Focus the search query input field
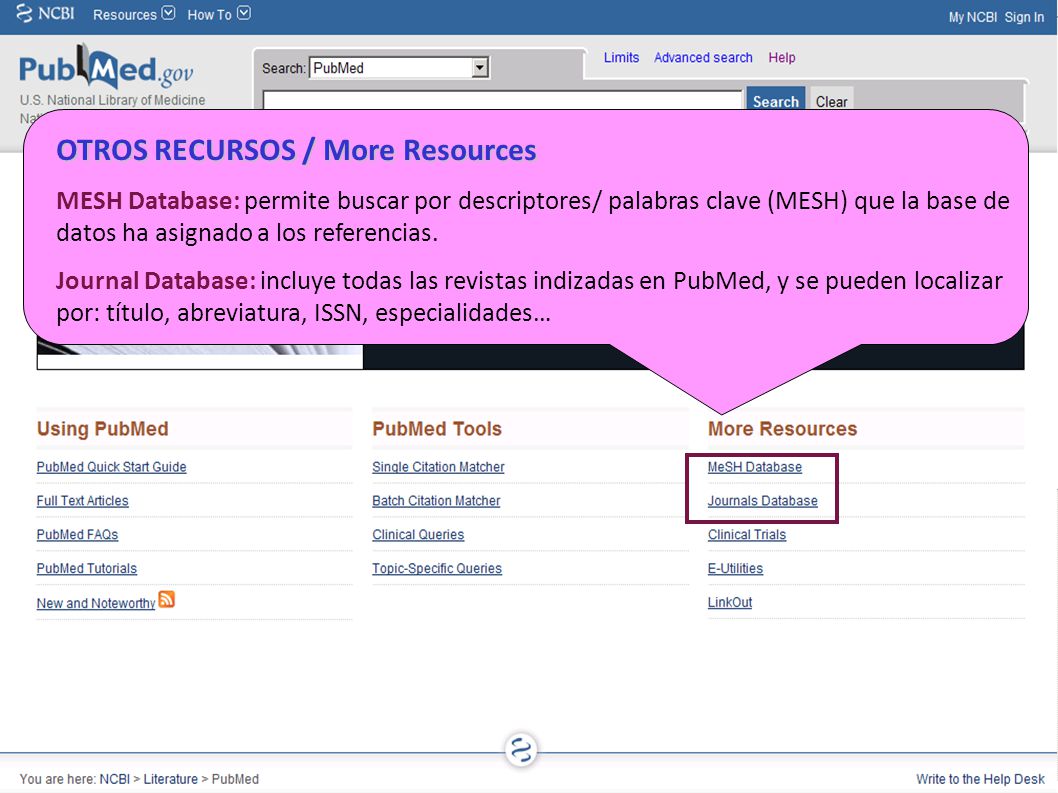Viewport: 1058px width, 793px height. click(502, 101)
